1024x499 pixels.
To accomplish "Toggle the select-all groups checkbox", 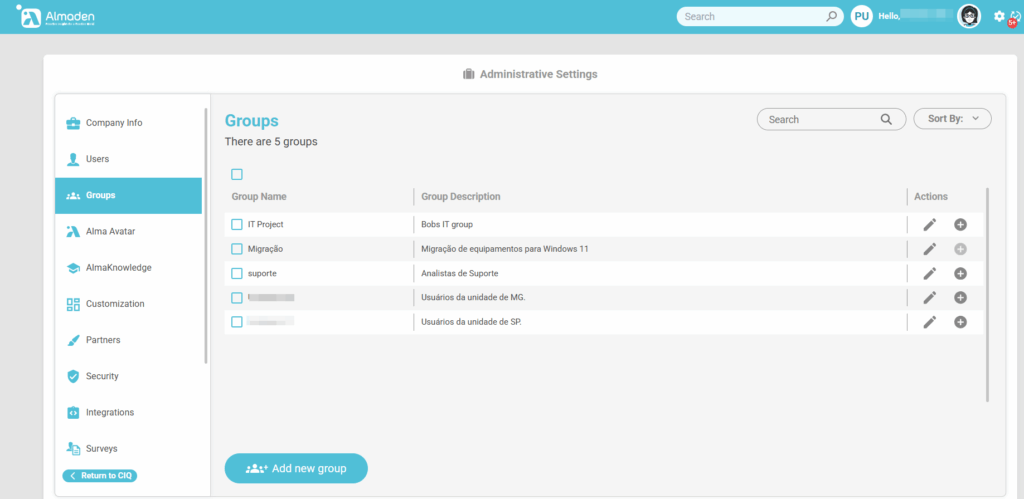I will [237, 175].
